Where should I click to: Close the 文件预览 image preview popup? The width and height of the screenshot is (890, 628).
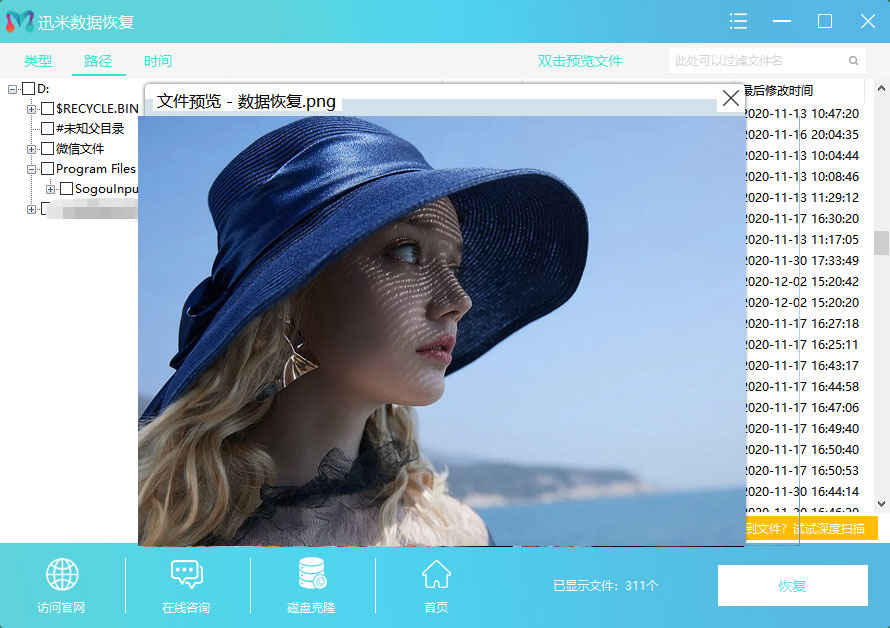731,98
